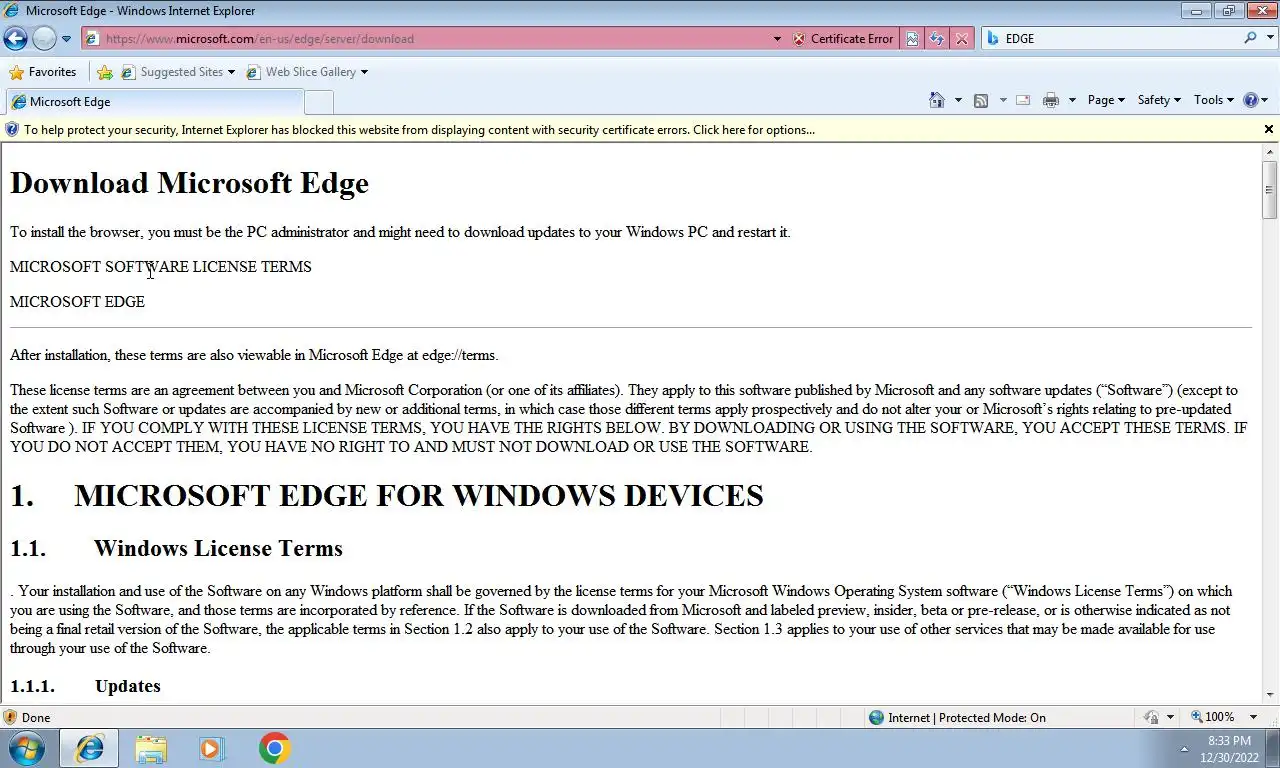Viewport: 1280px width, 768px height.
Task: Click the Microsoft Edge icon on the tab
Action: click(18, 102)
